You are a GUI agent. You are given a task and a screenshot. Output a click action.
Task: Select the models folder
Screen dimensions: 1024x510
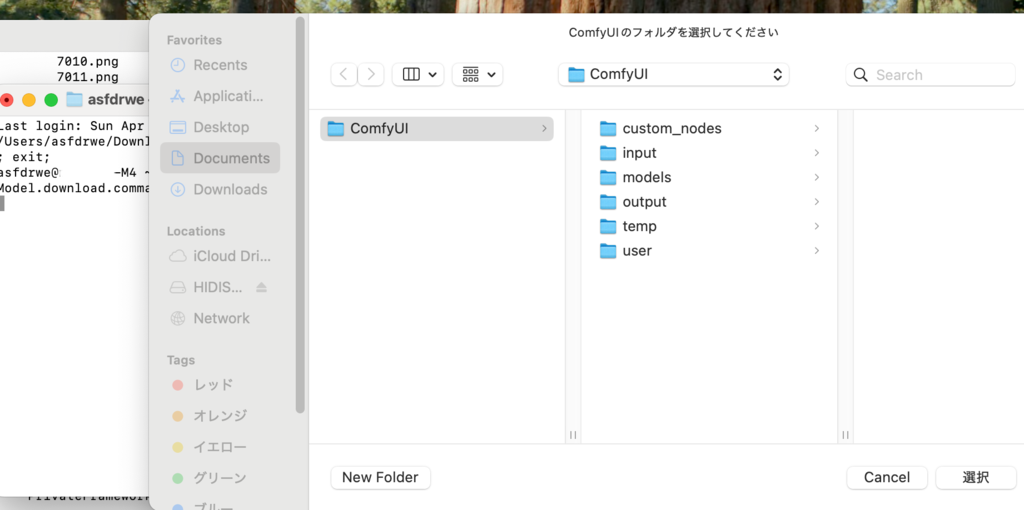pos(711,178)
